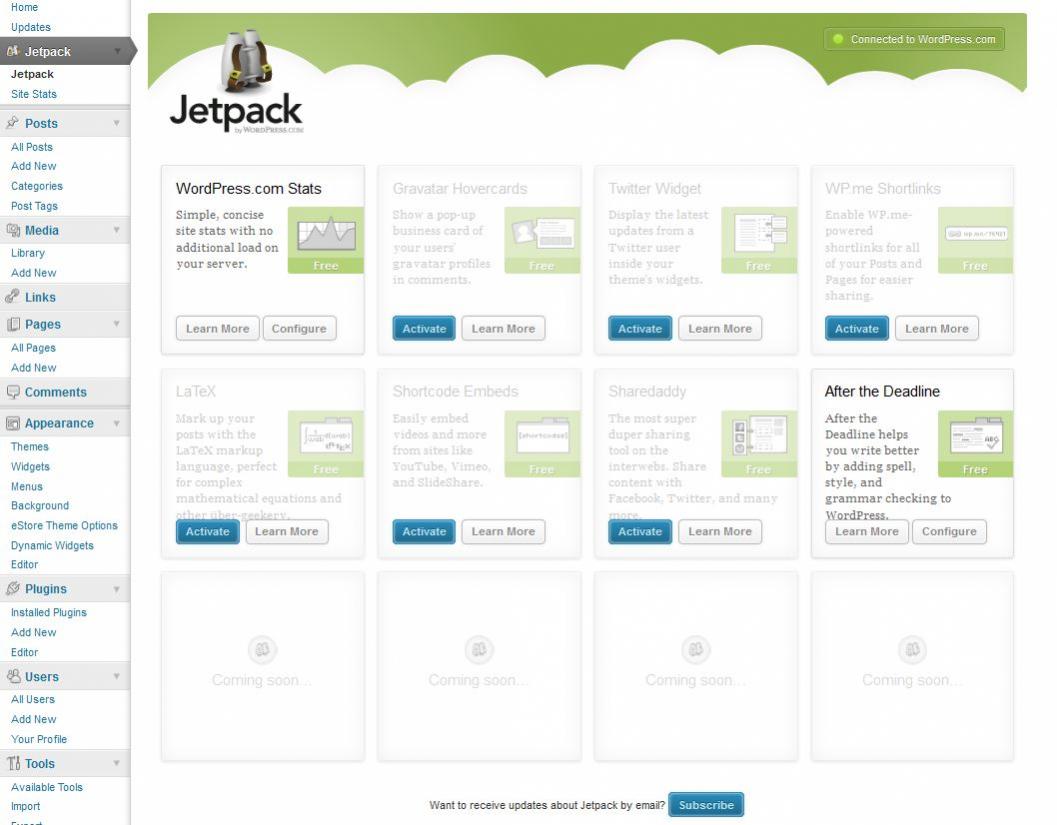Learn More about LaTeX module
The height and width of the screenshot is (825, 1057).
[x=286, y=531]
